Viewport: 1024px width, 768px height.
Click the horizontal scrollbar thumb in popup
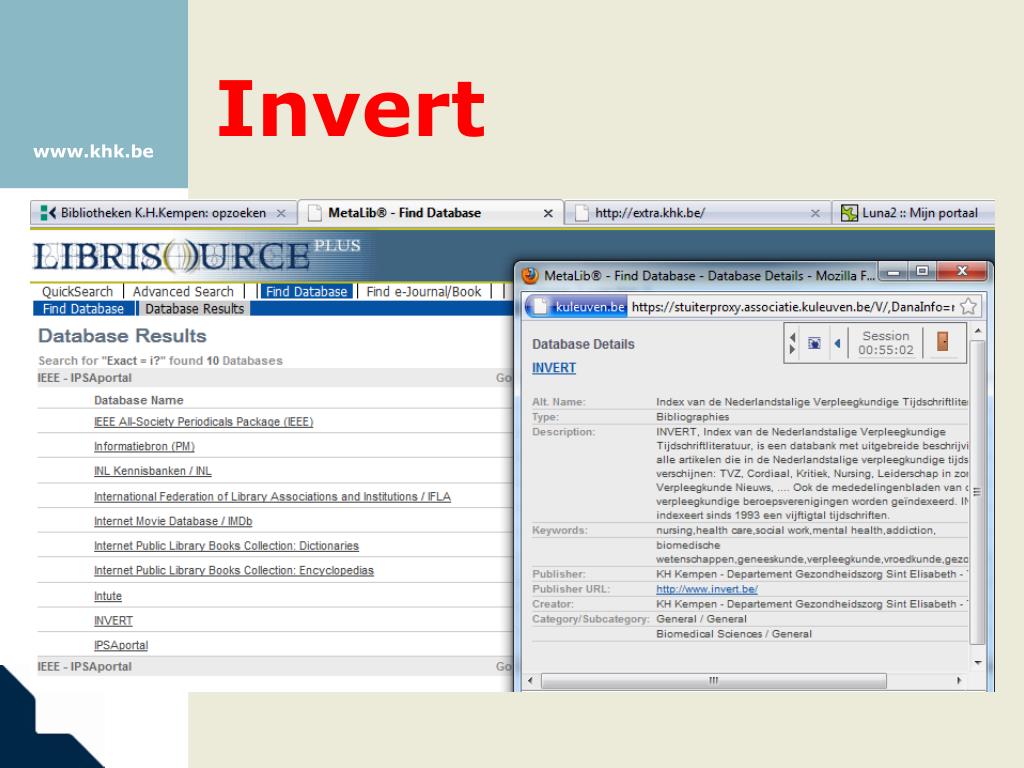click(714, 680)
